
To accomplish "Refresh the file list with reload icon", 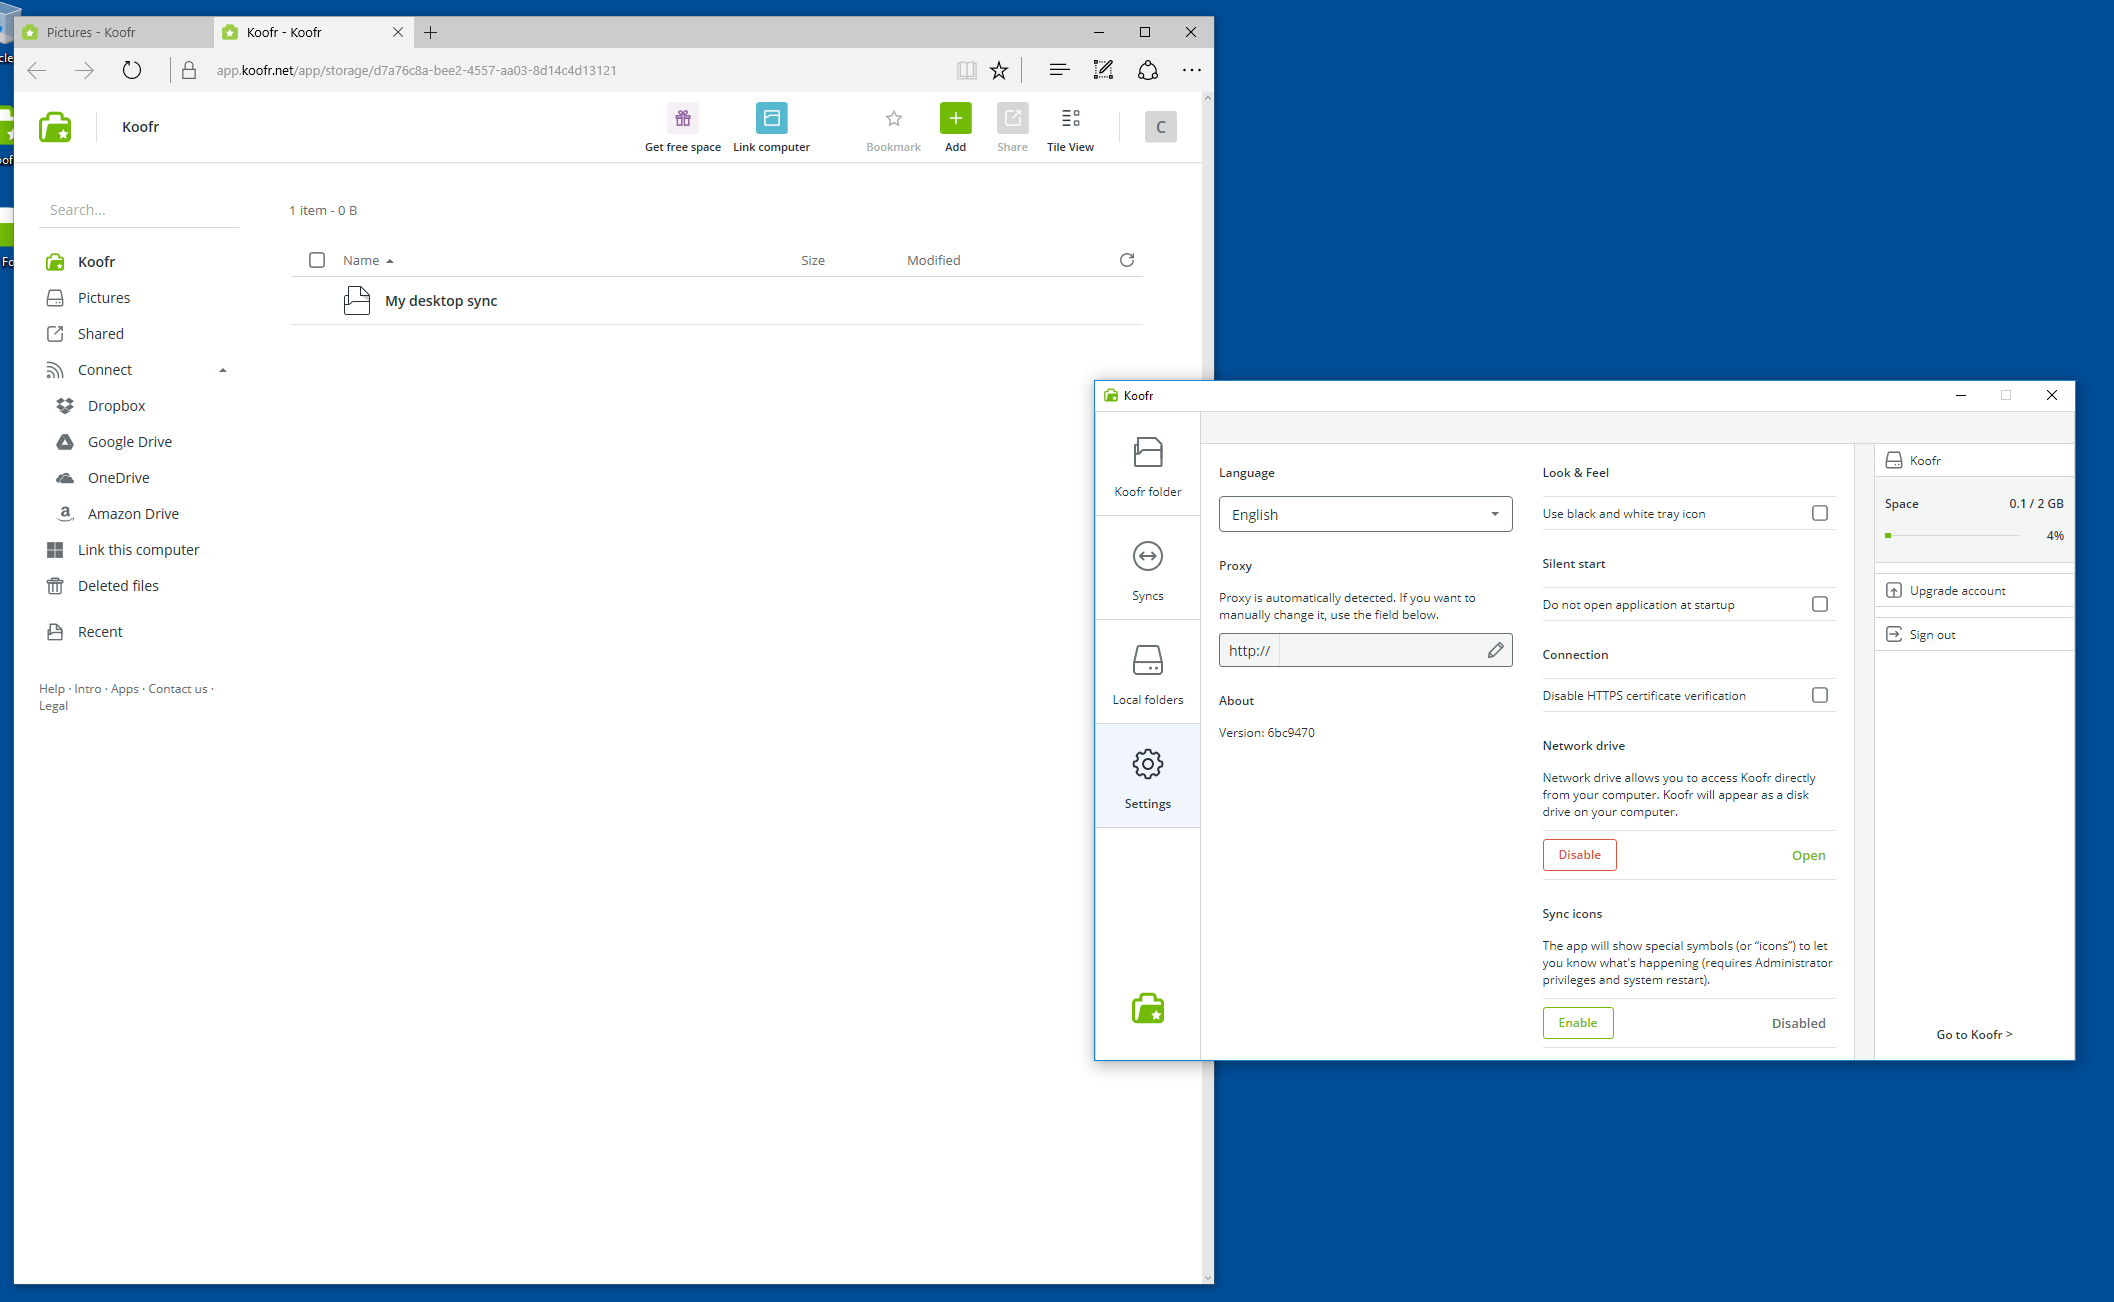I will (x=1127, y=260).
